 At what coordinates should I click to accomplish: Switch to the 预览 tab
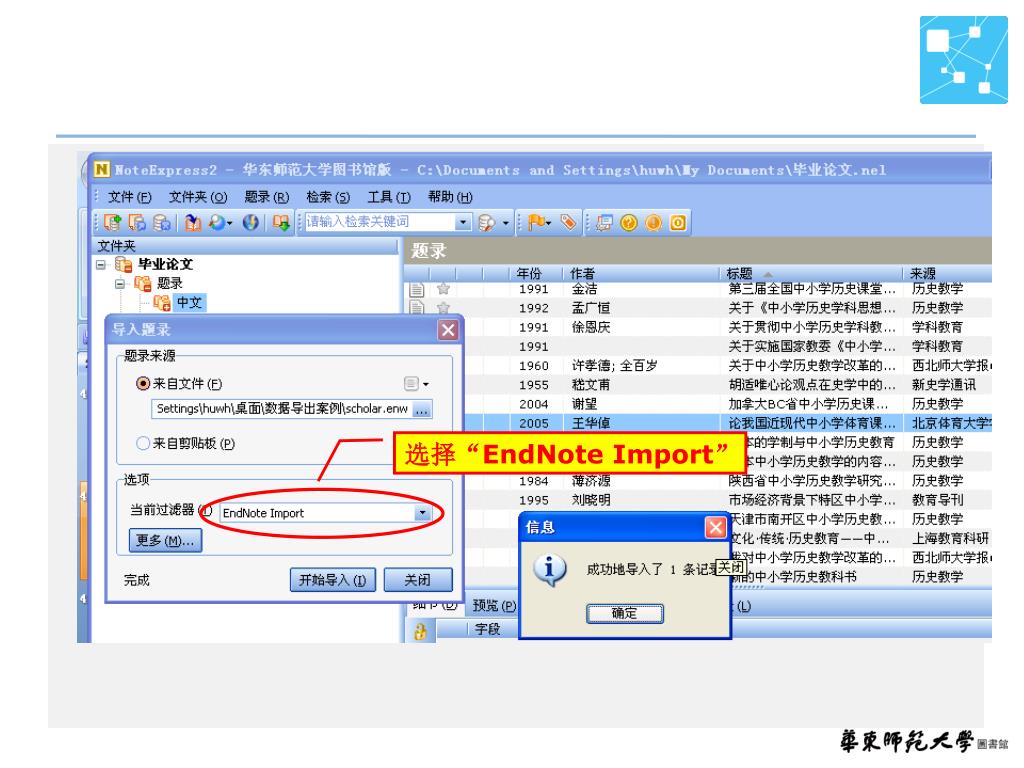[494, 605]
